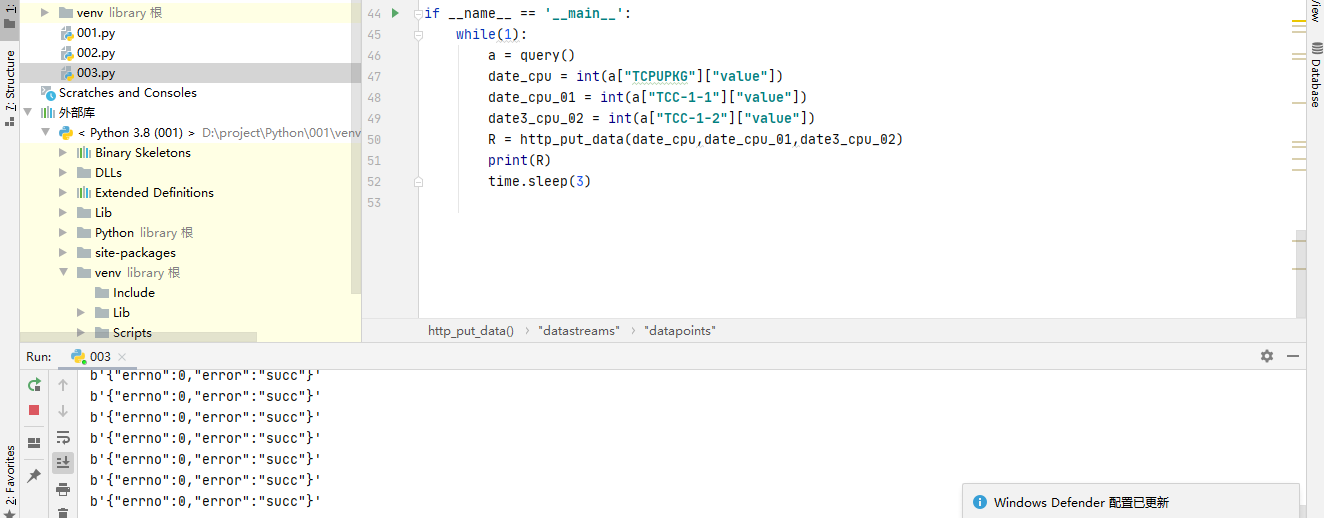
Task: Click Binary Skeletons library icon
Action: point(84,153)
